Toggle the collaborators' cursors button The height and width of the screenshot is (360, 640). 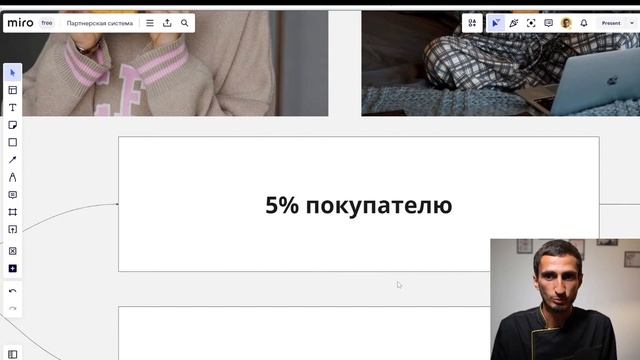pos(496,23)
